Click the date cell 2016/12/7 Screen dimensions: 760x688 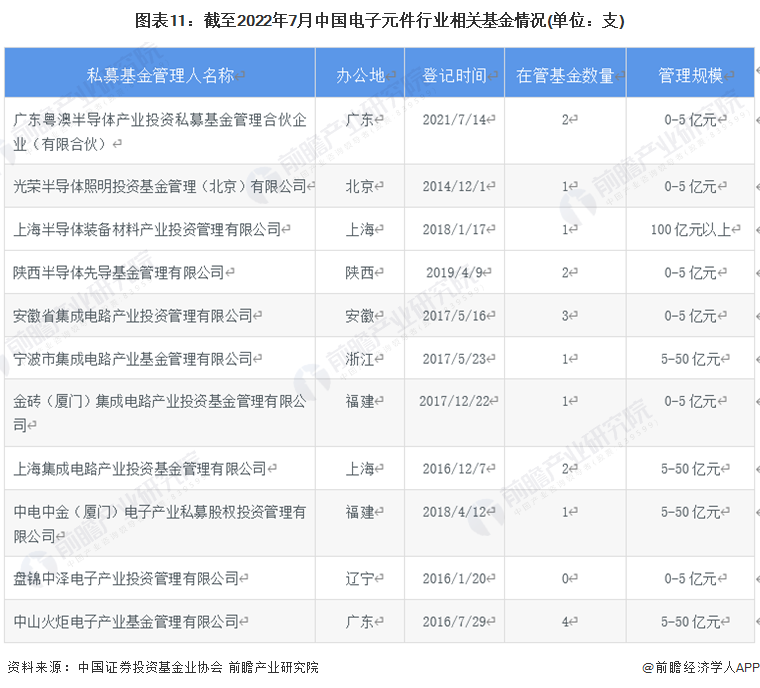(454, 468)
